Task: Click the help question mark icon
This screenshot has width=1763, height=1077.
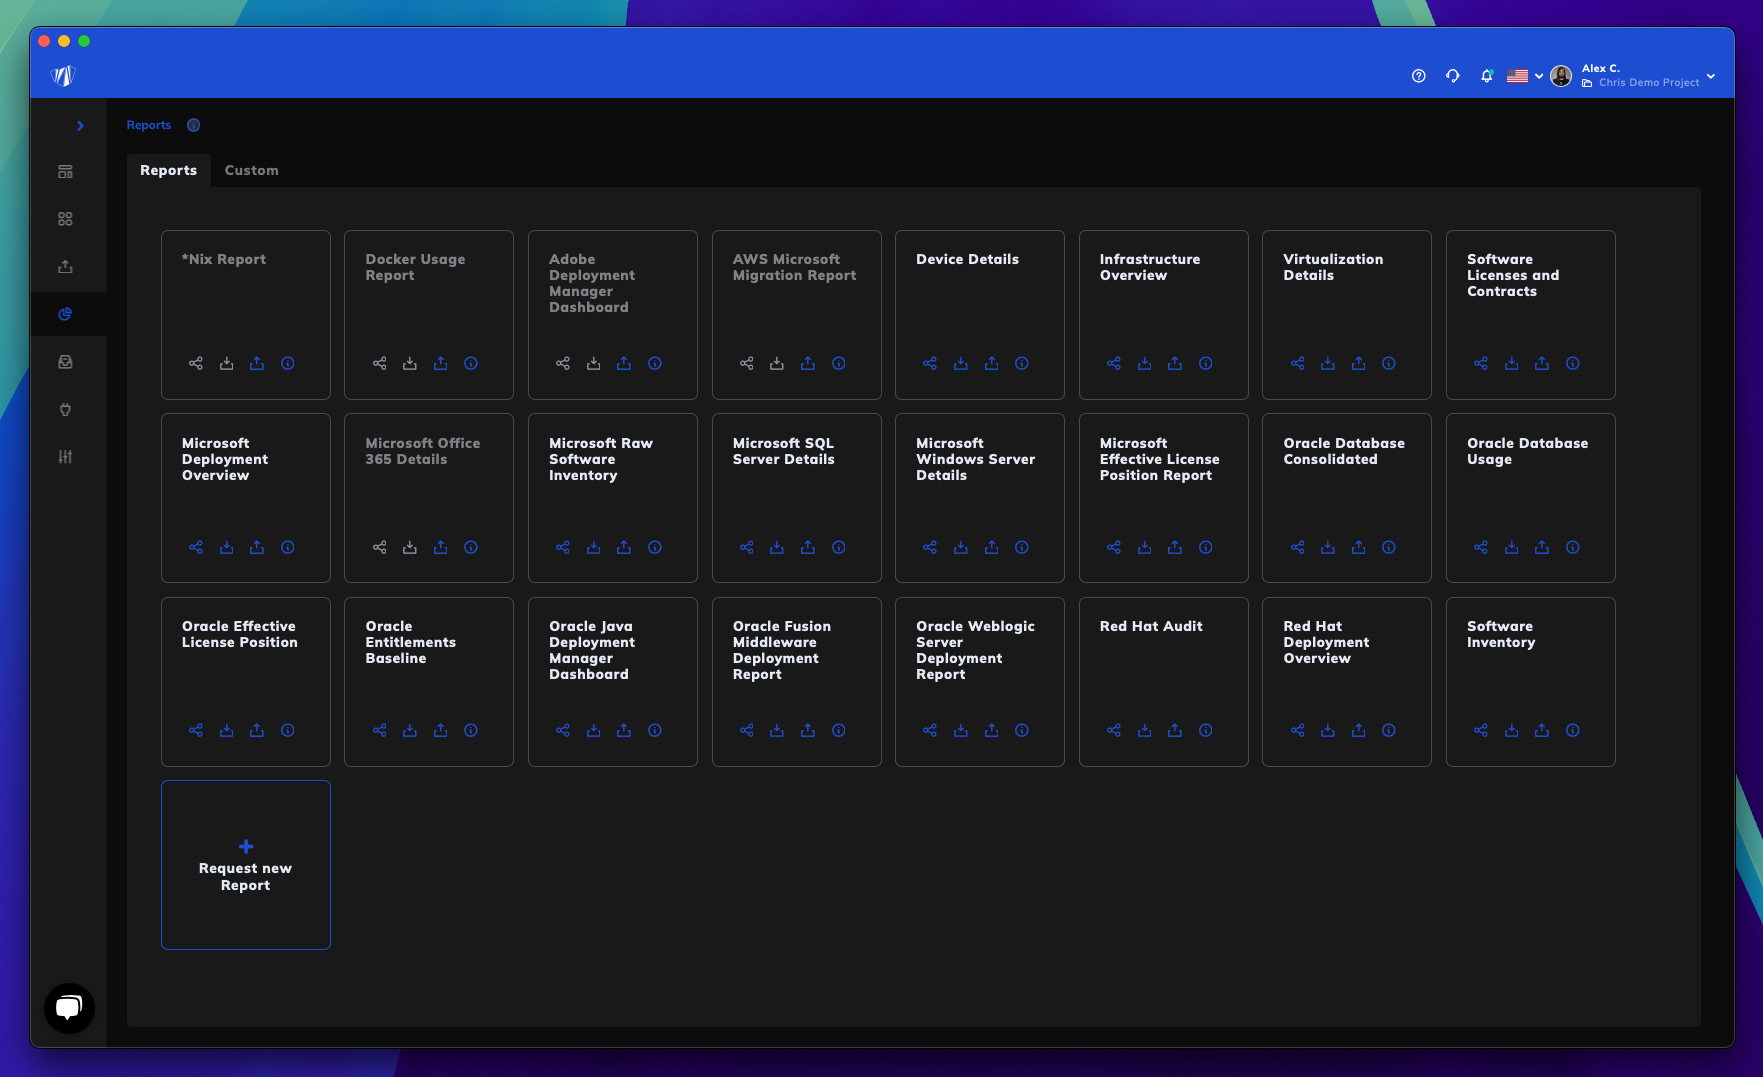Action: (x=1418, y=76)
